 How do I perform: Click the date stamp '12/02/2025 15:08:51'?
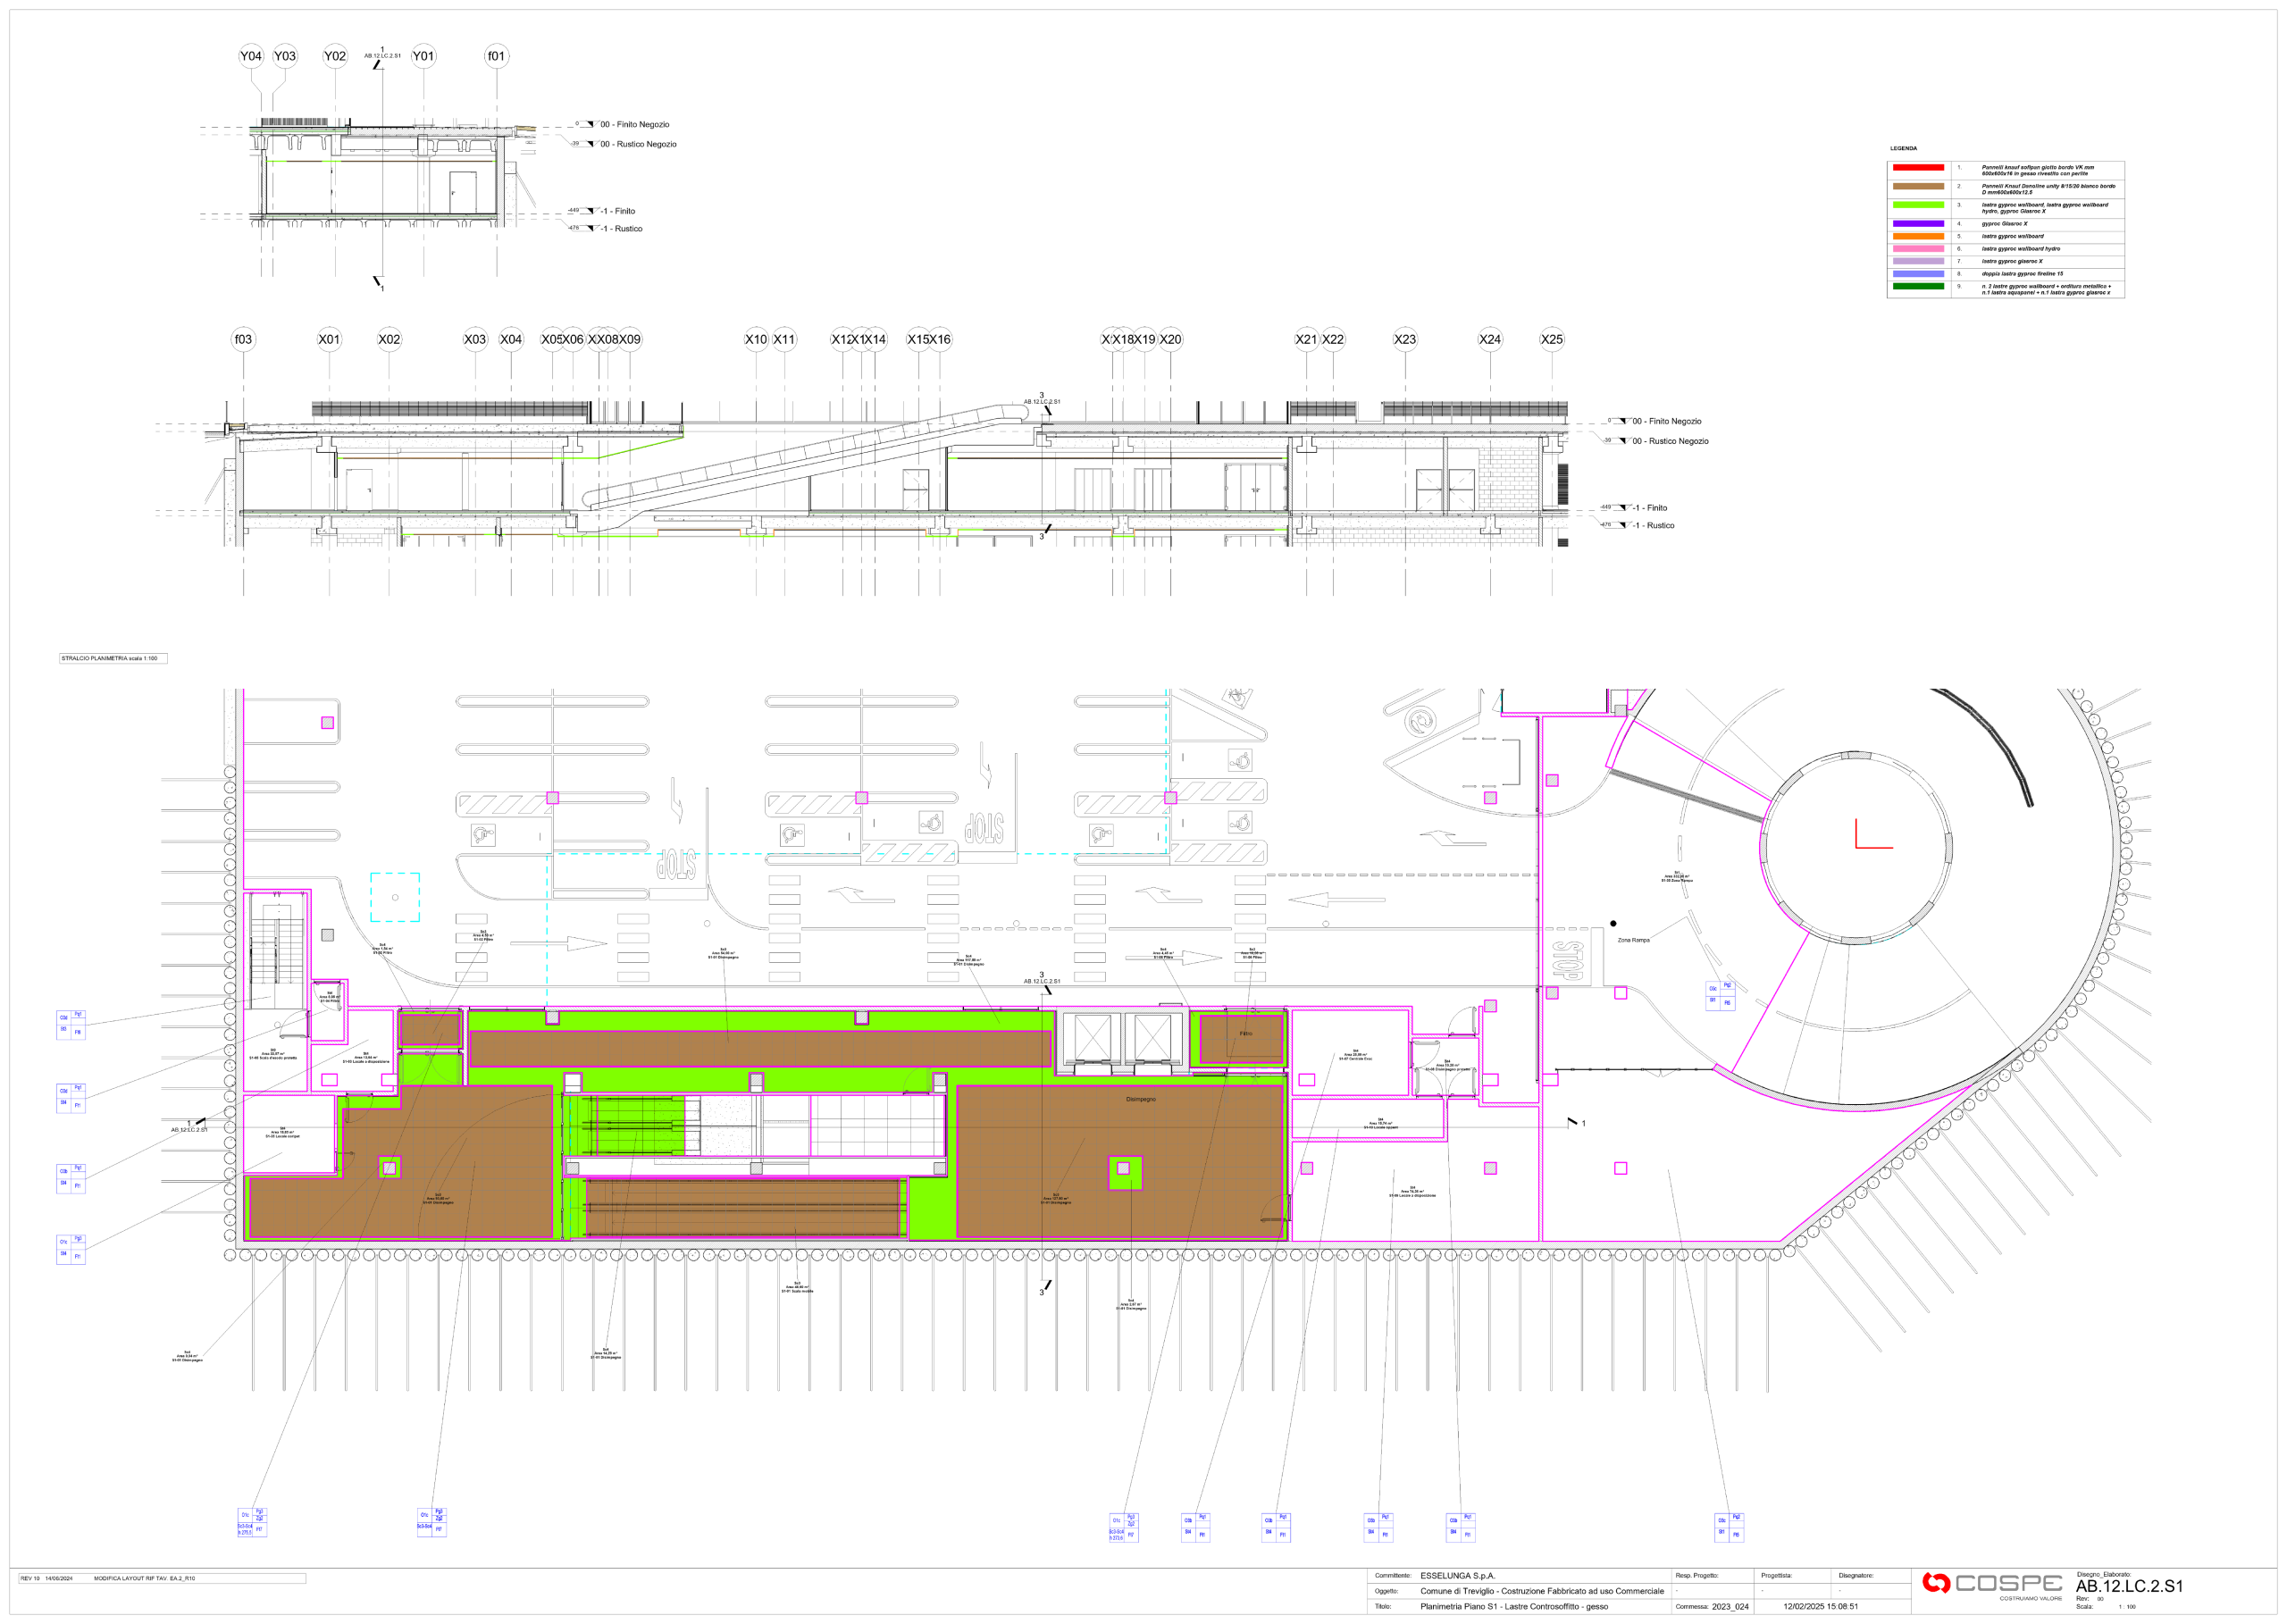[1820, 1606]
